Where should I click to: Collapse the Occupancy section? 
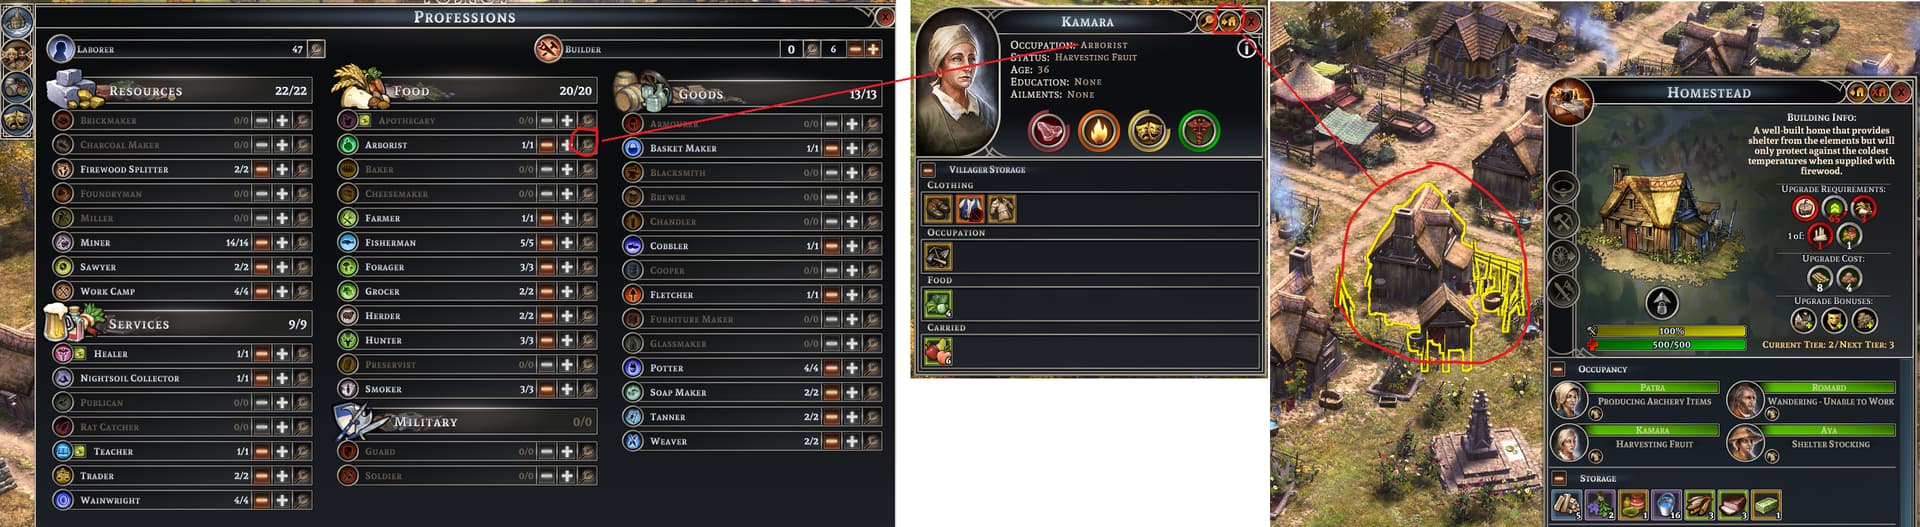pos(1558,369)
